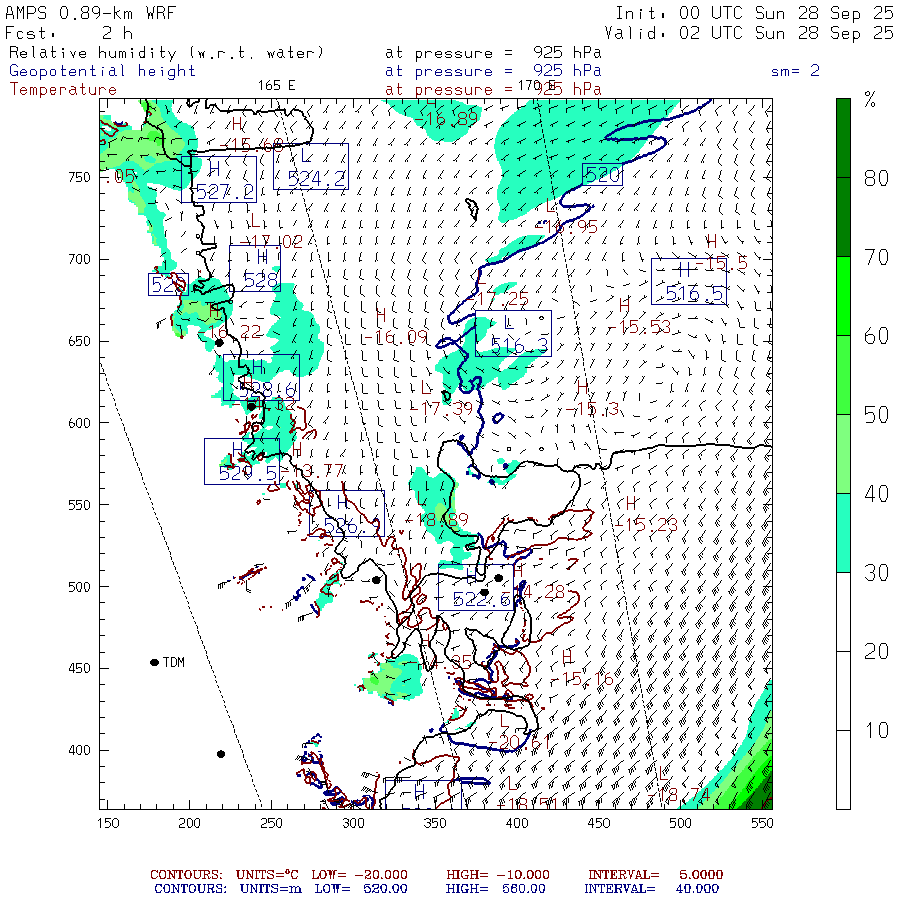Viewport: 900px width, 900px height.
Task: Click the -18.89 temperature low label
Action: point(438,520)
